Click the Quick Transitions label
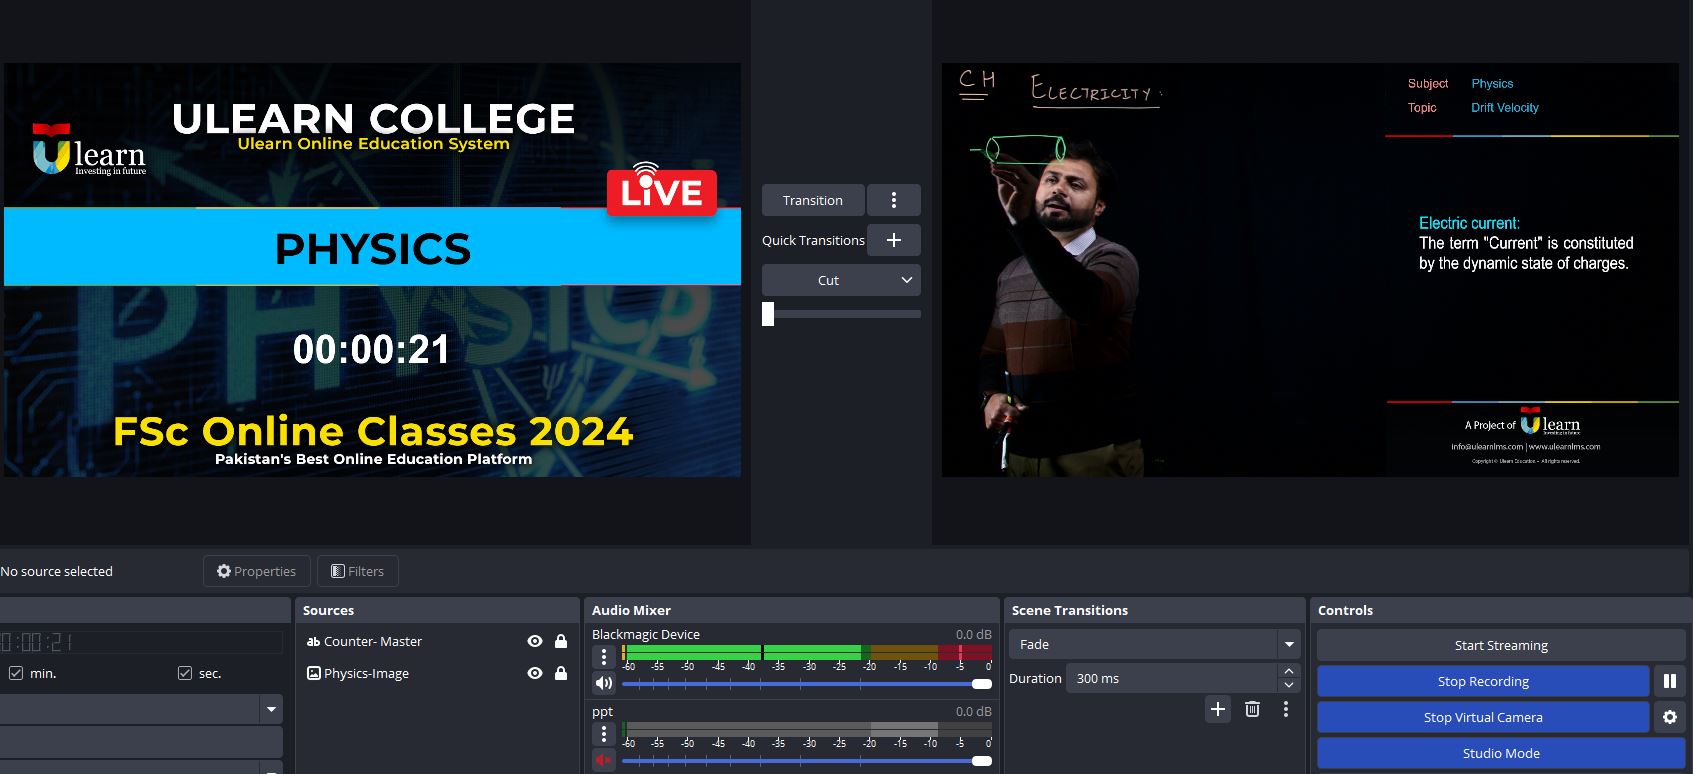This screenshot has width=1693, height=774. coord(813,240)
